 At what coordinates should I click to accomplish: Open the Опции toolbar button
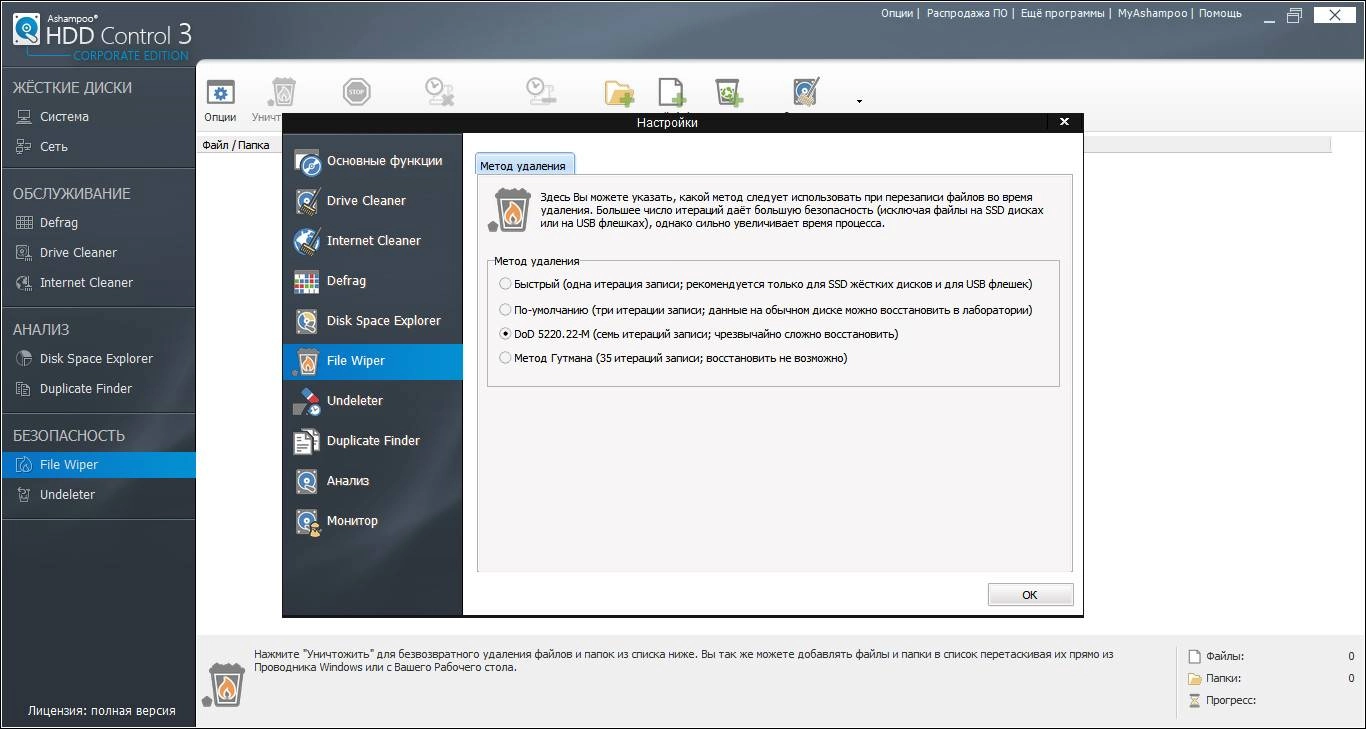(x=220, y=100)
